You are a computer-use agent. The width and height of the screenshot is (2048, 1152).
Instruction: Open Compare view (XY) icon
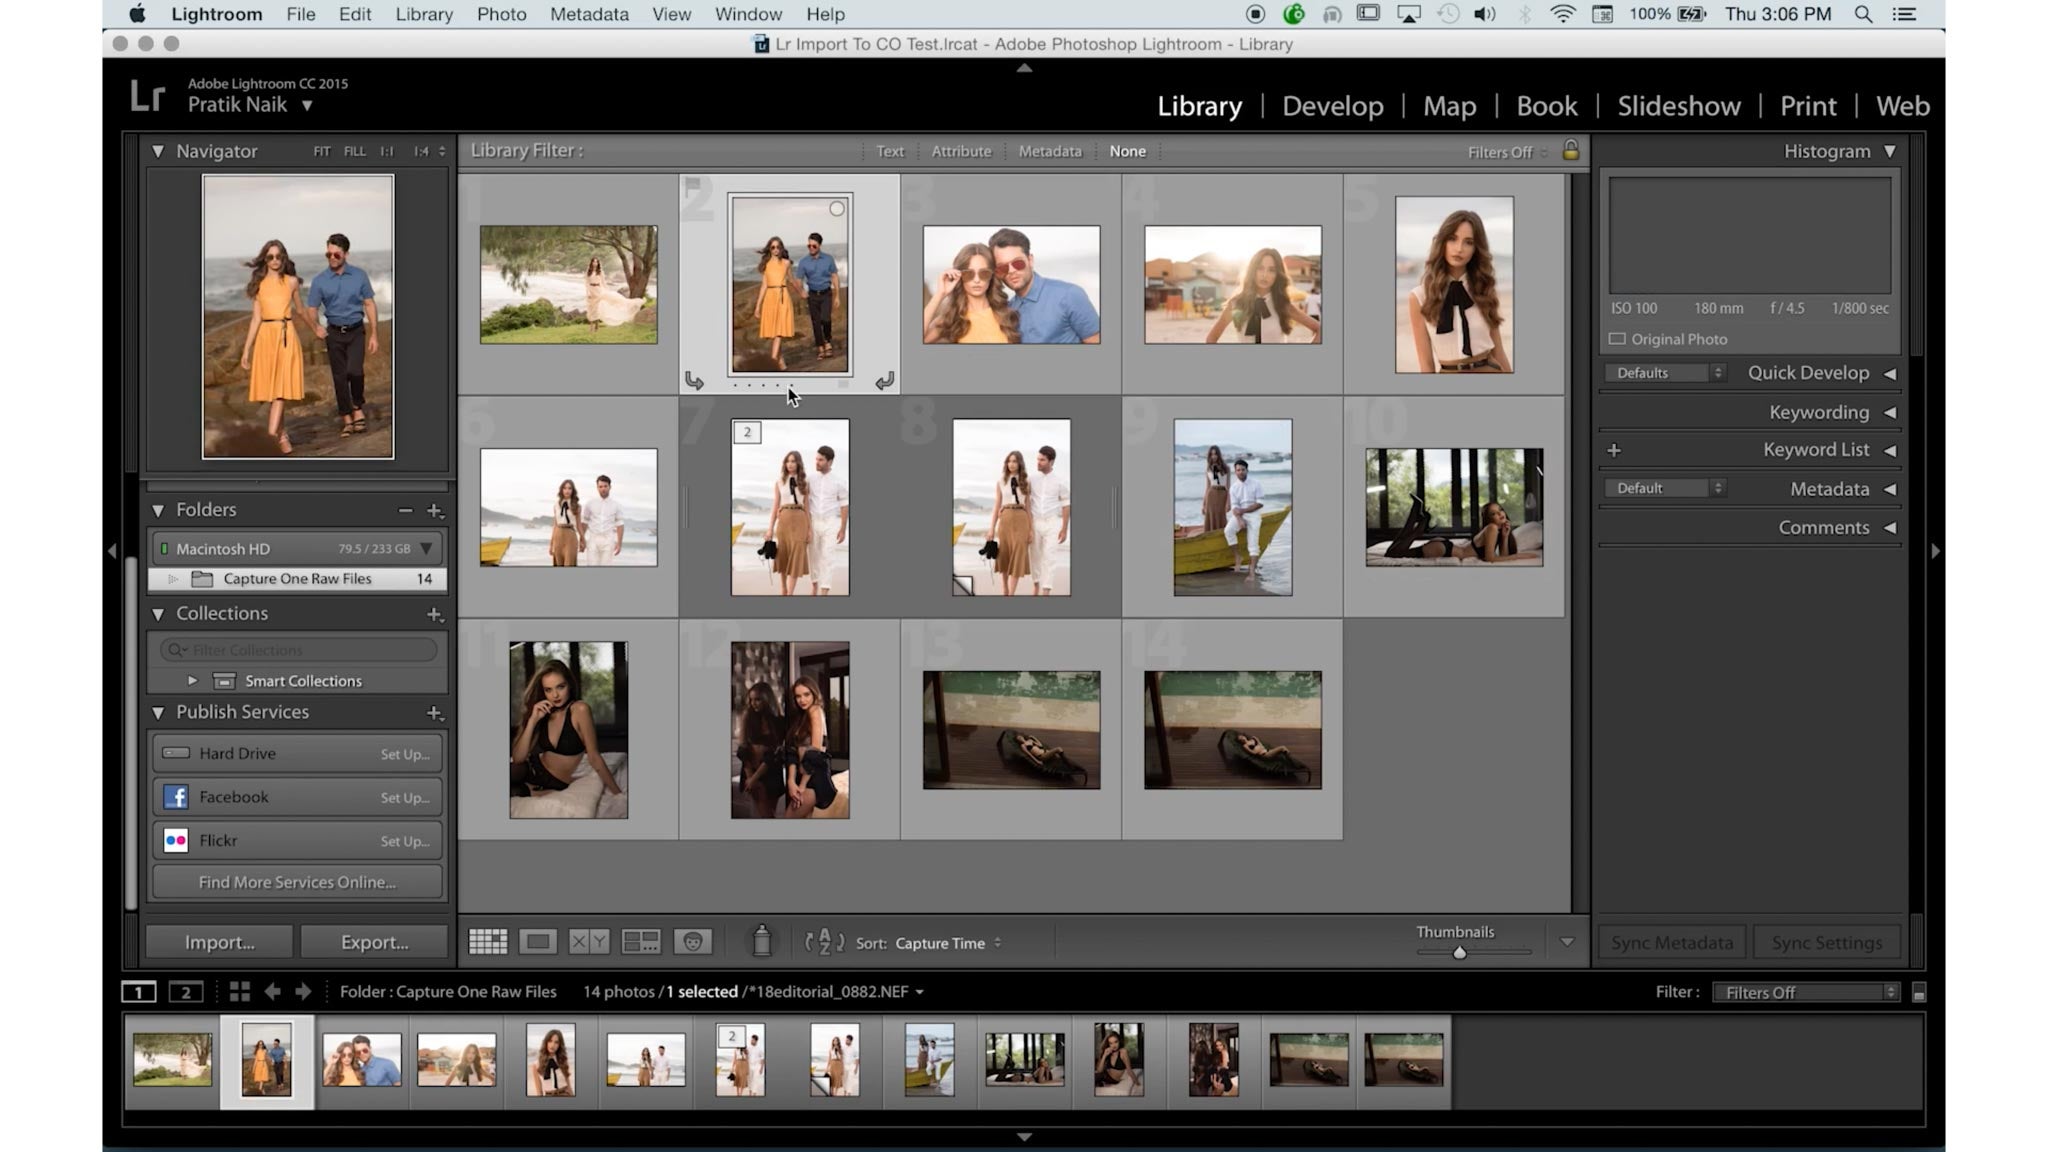[589, 942]
